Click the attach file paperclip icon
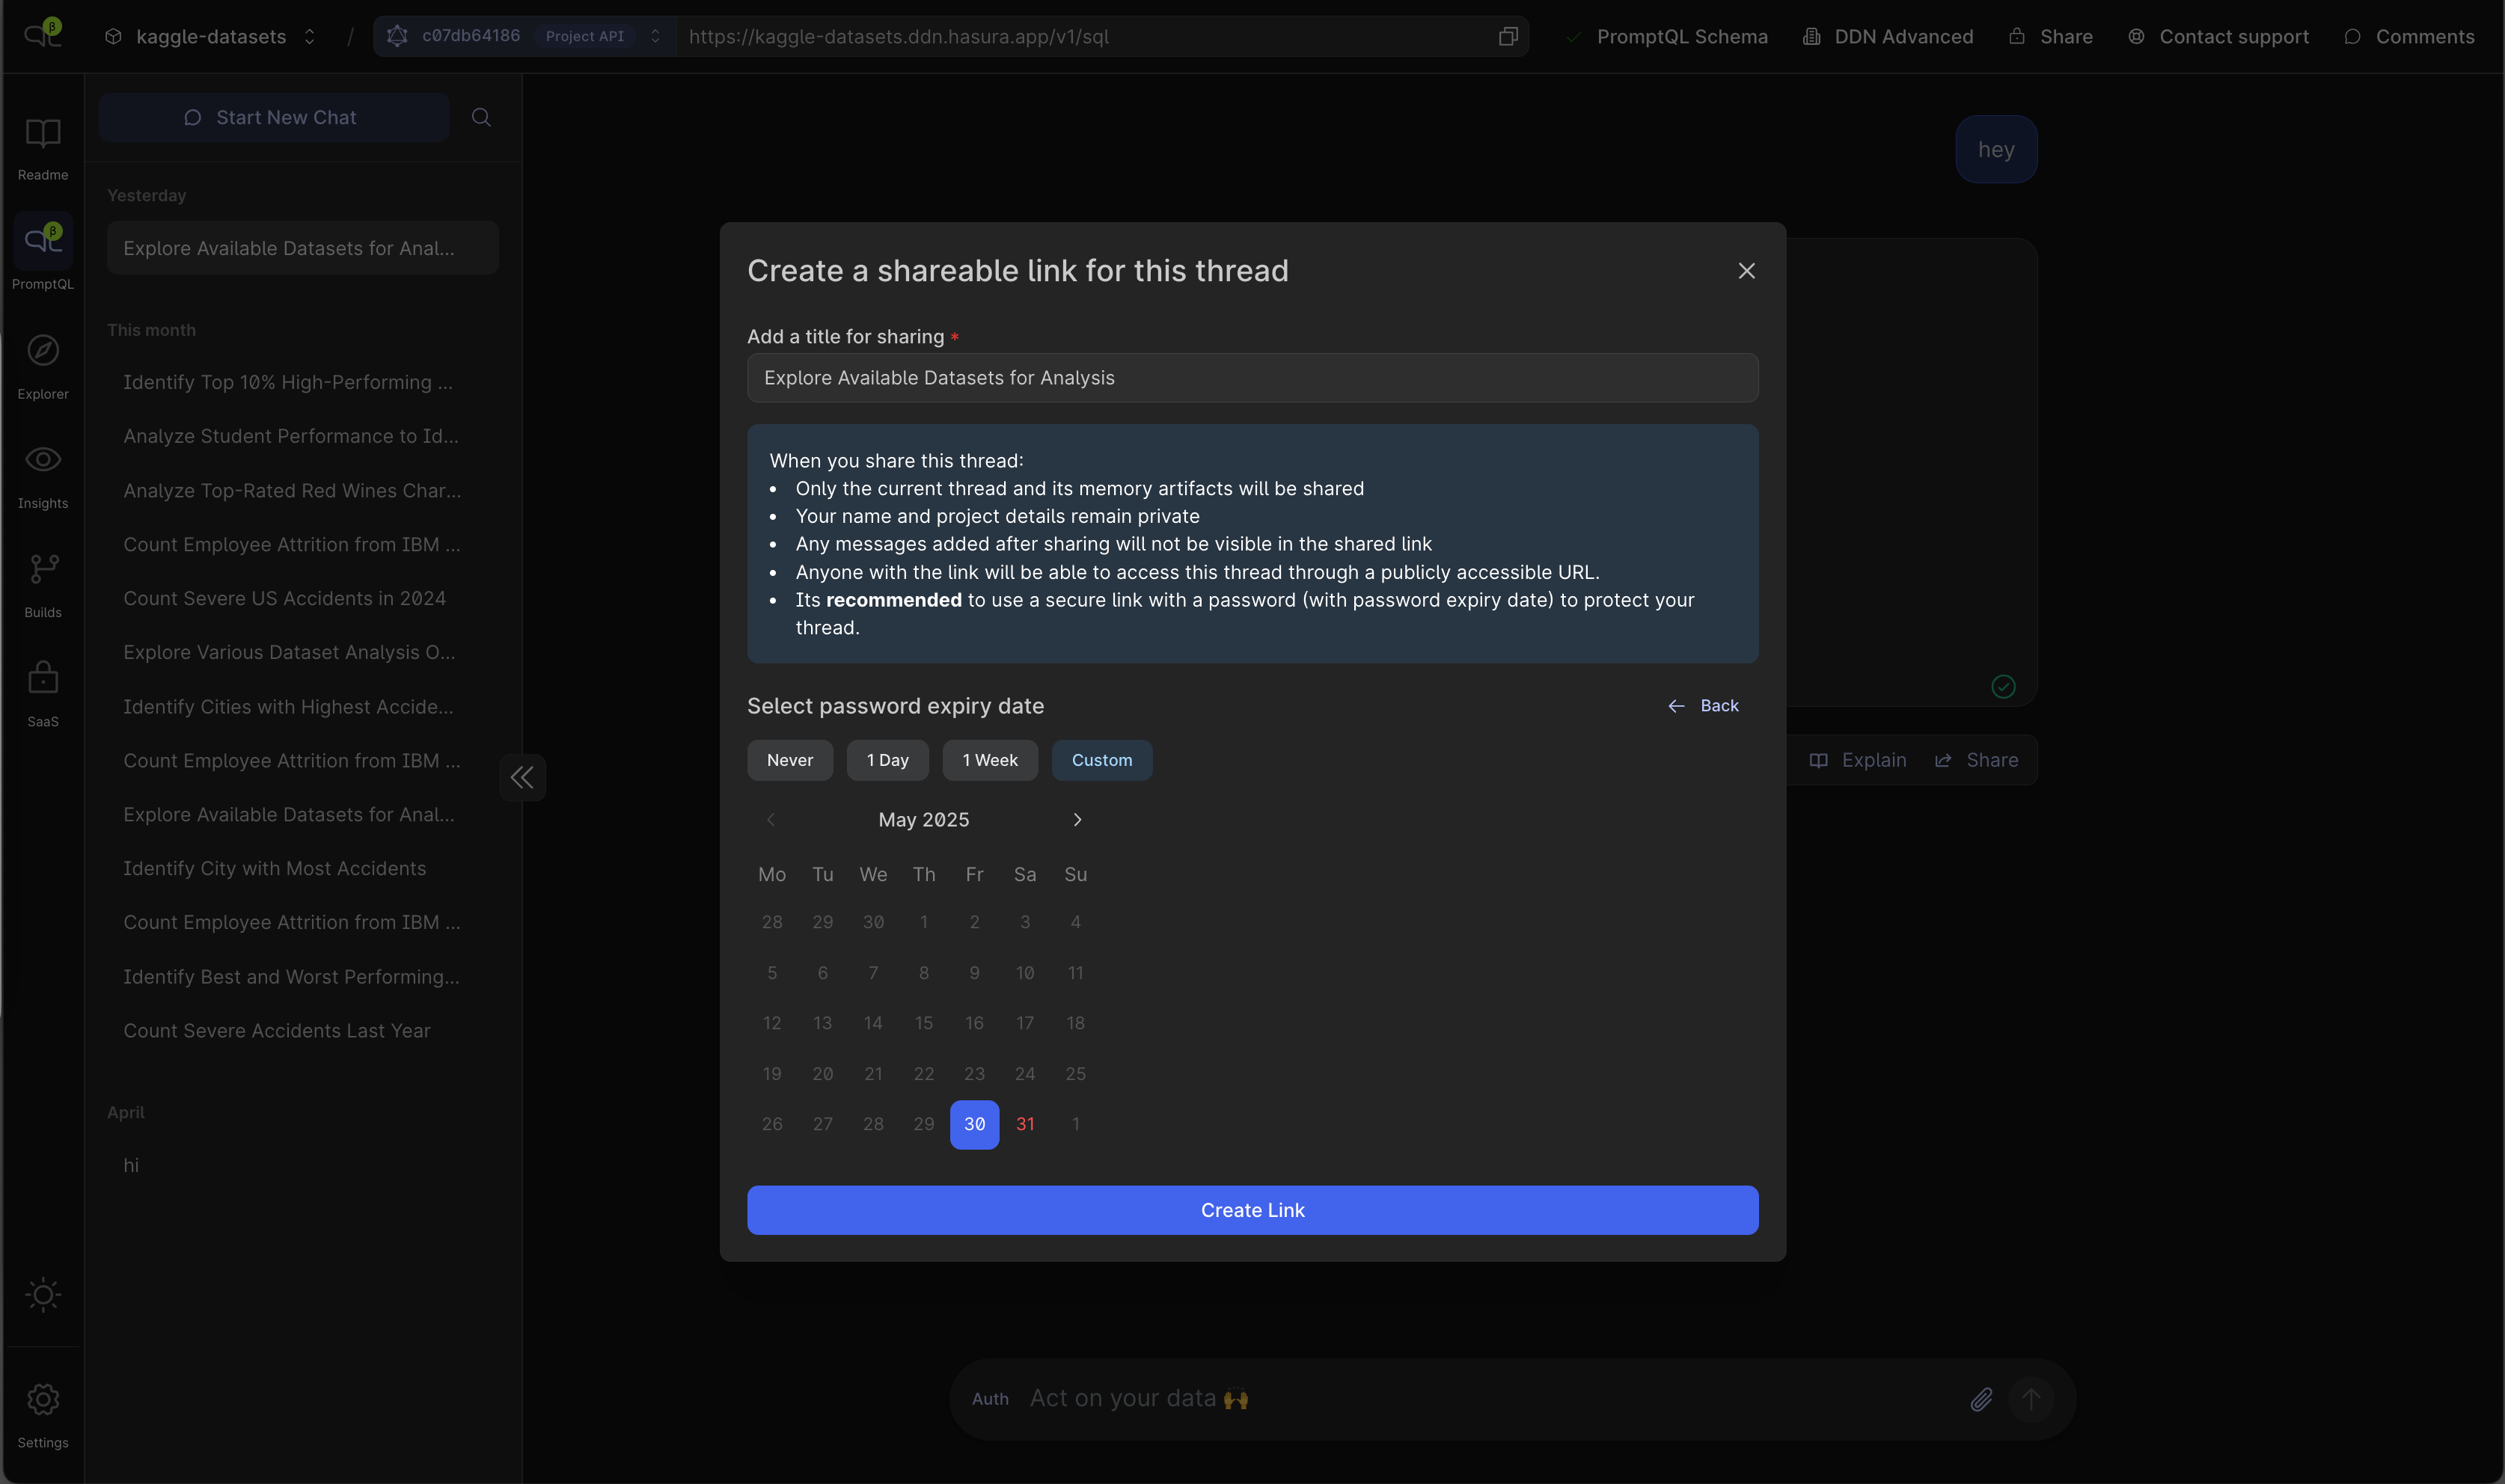The image size is (2505, 1484). pyautogui.click(x=1981, y=1399)
